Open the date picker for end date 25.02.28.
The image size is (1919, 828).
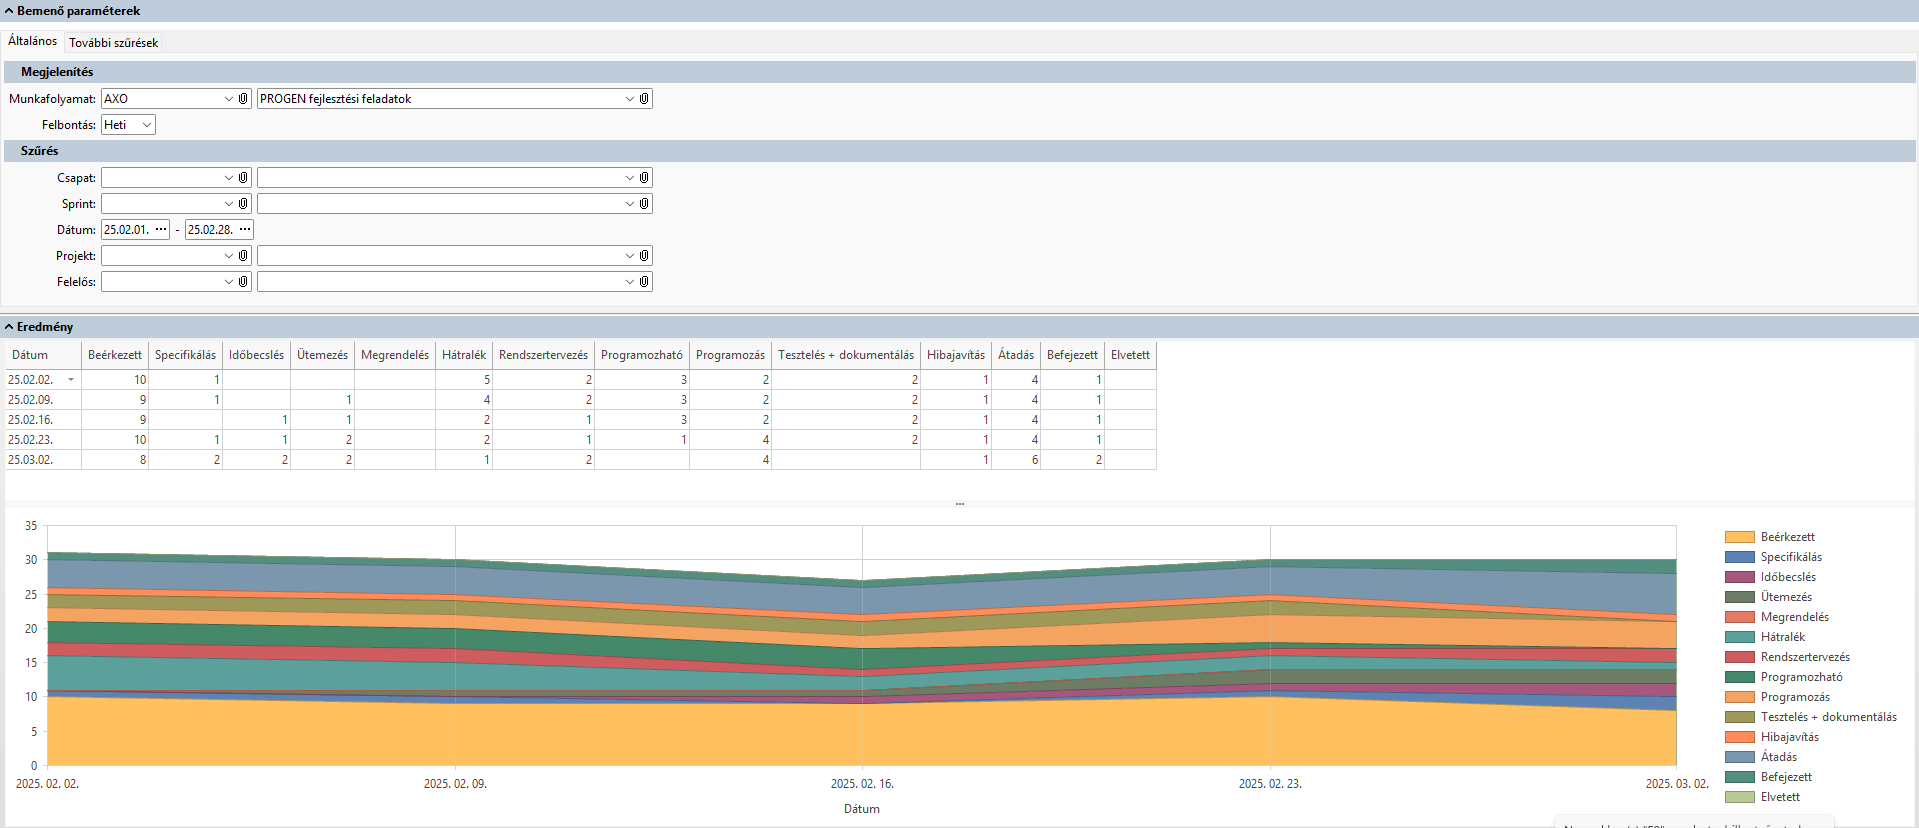245,230
